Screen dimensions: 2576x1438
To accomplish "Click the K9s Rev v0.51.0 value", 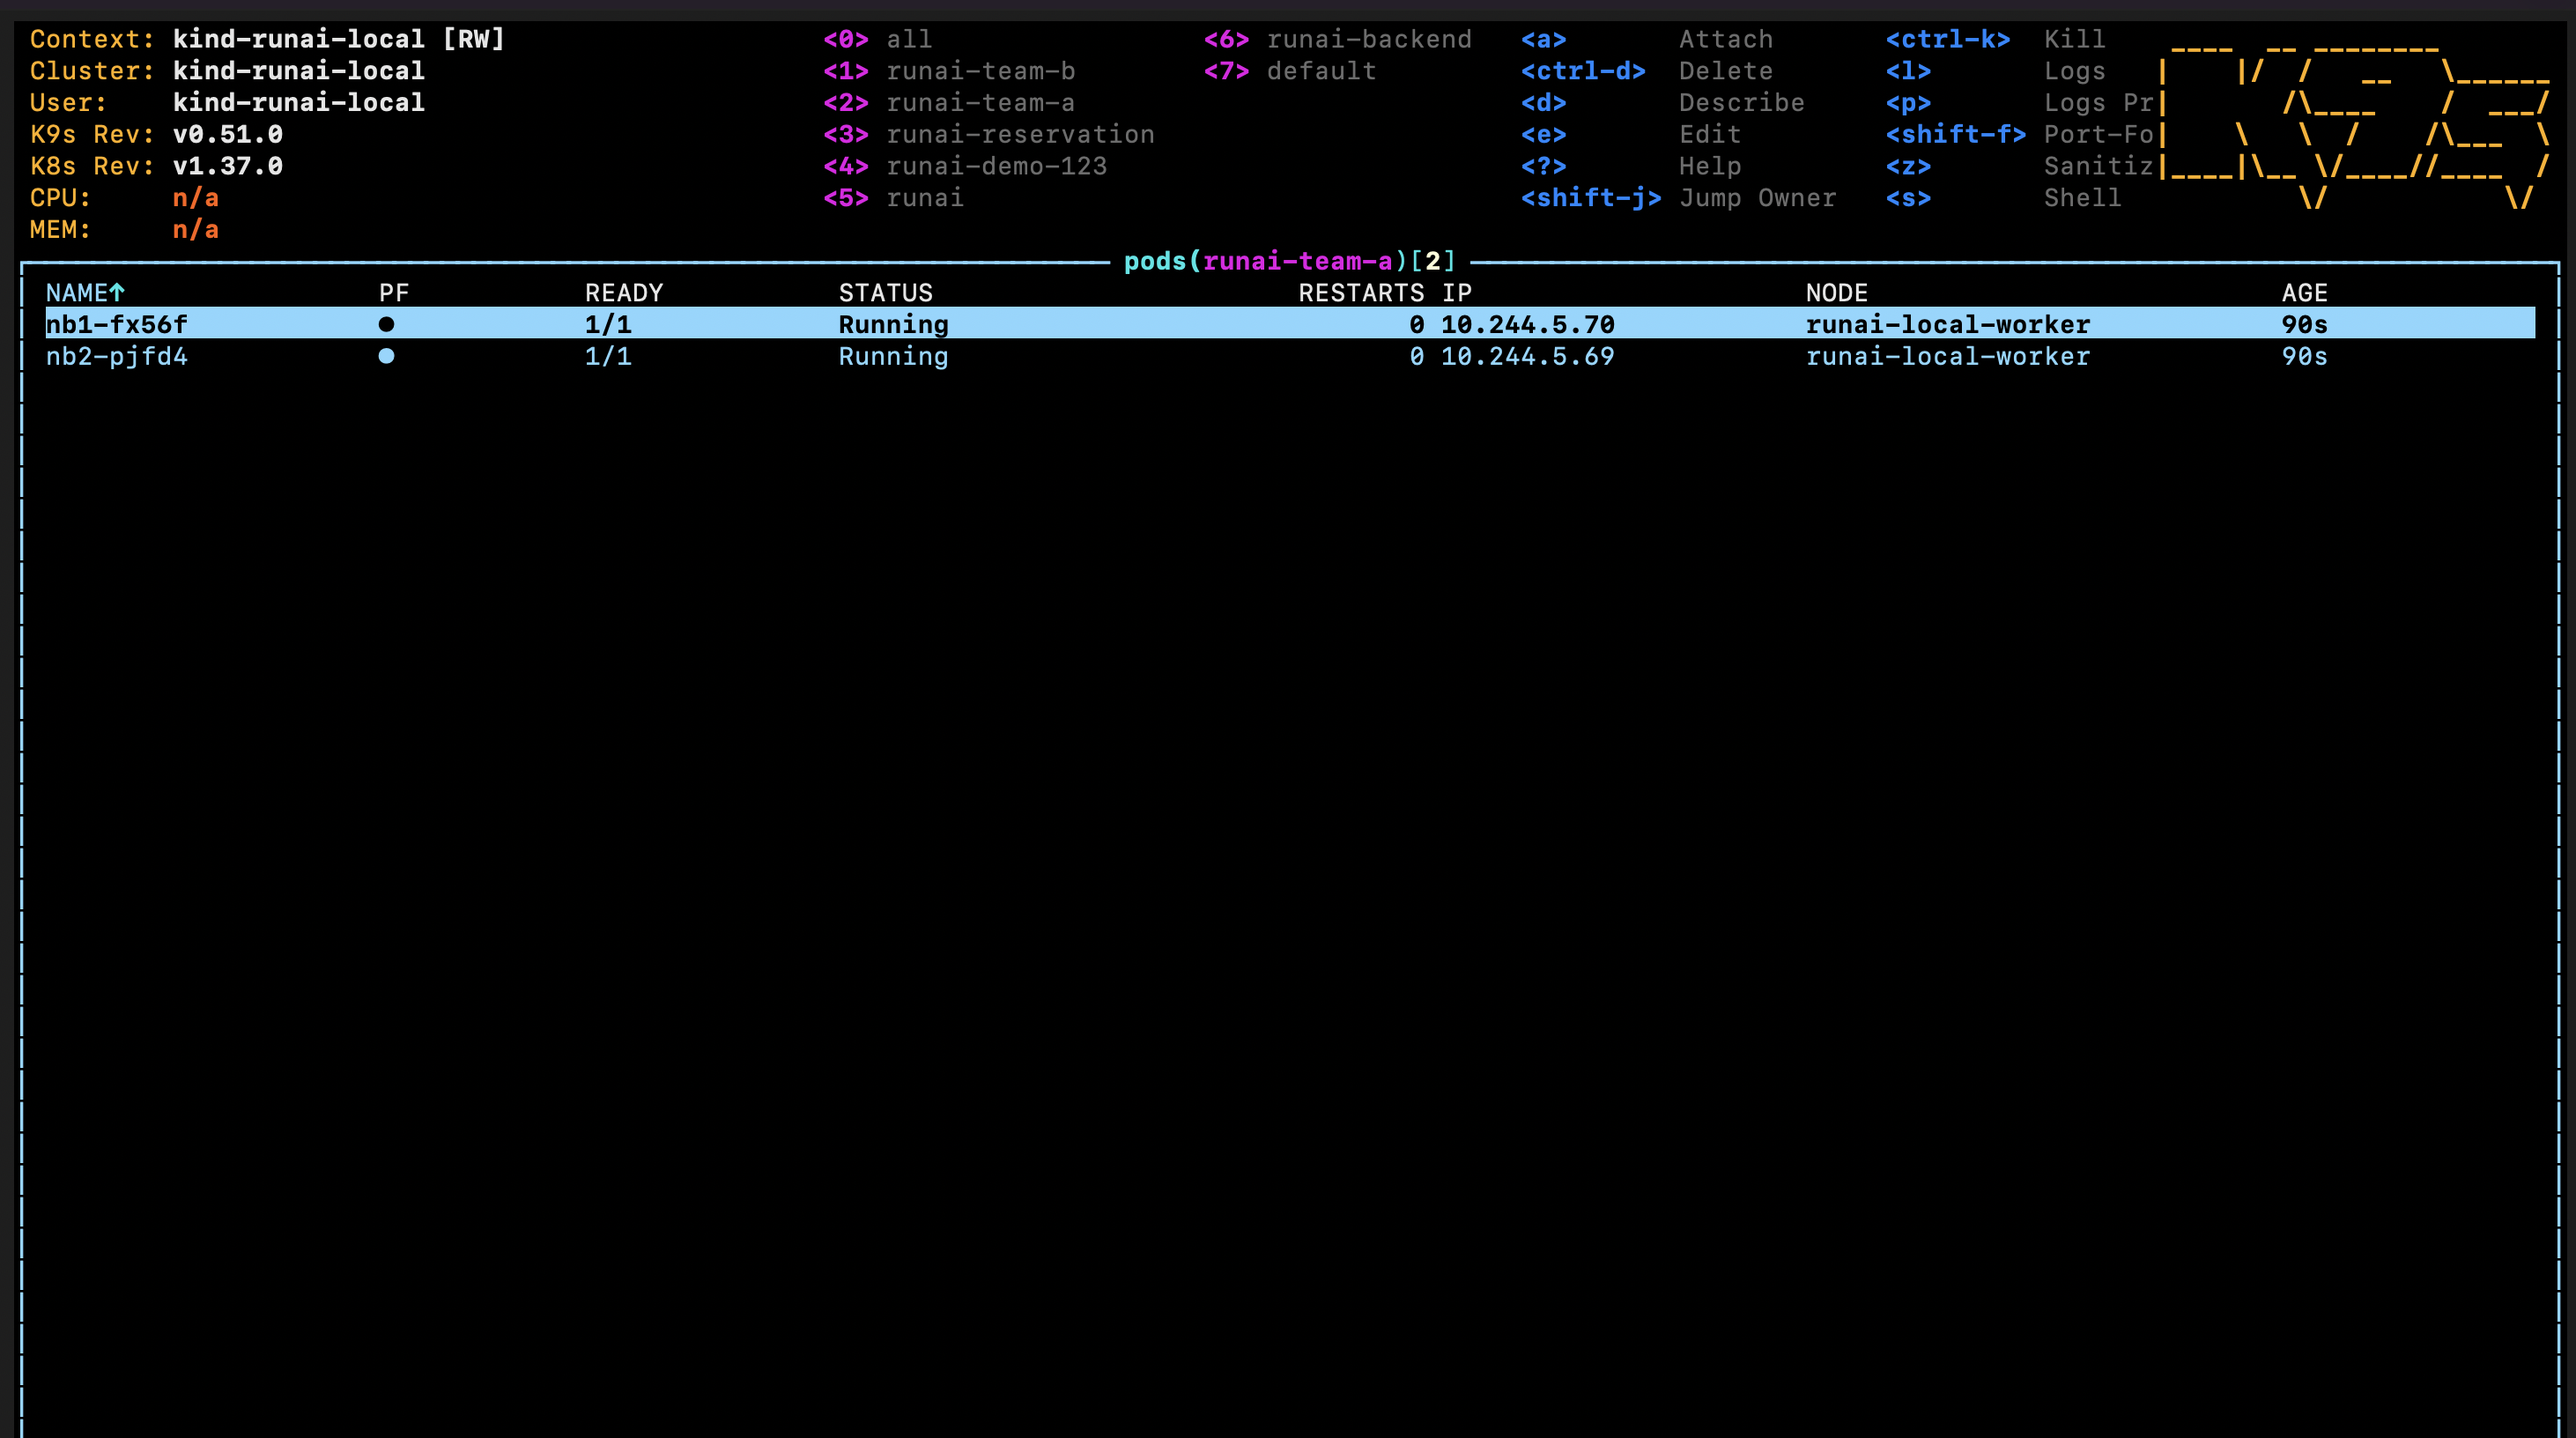I will 228,134.
